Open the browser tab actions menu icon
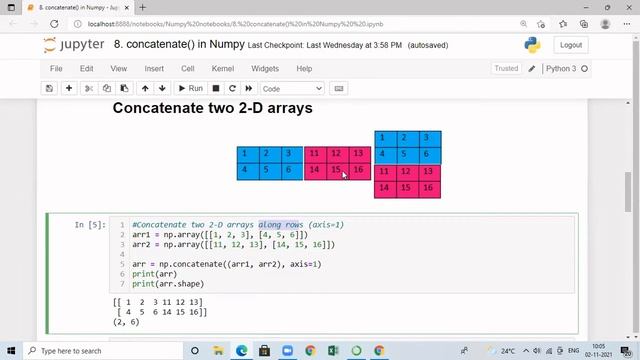The height and width of the screenshot is (360, 640). [x=11, y=7]
